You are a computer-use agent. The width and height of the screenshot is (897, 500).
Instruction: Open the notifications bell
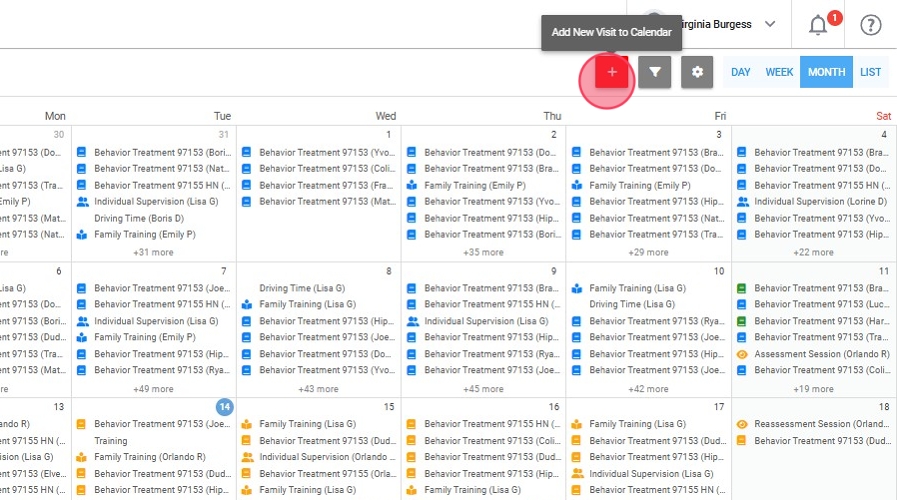click(818, 25)
